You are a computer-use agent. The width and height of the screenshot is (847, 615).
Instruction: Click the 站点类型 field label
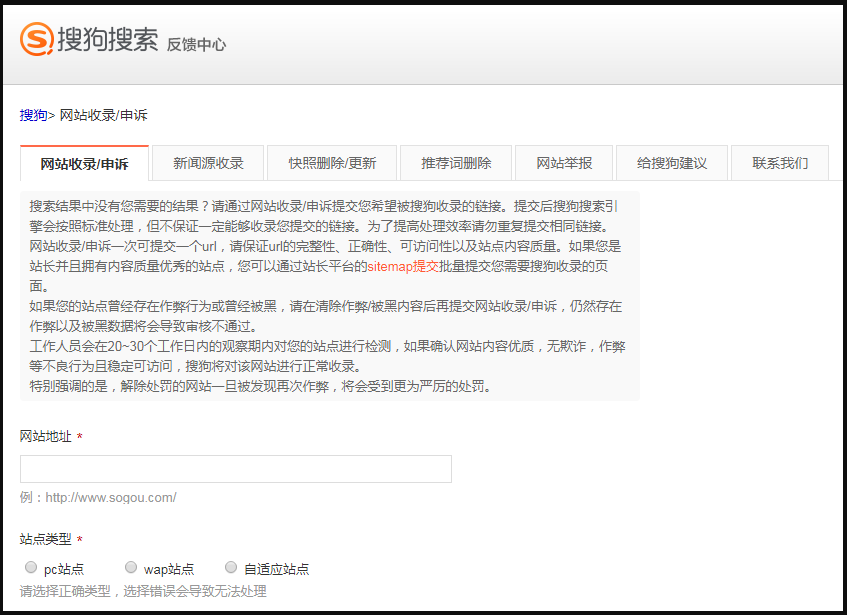tap(45, 539)
